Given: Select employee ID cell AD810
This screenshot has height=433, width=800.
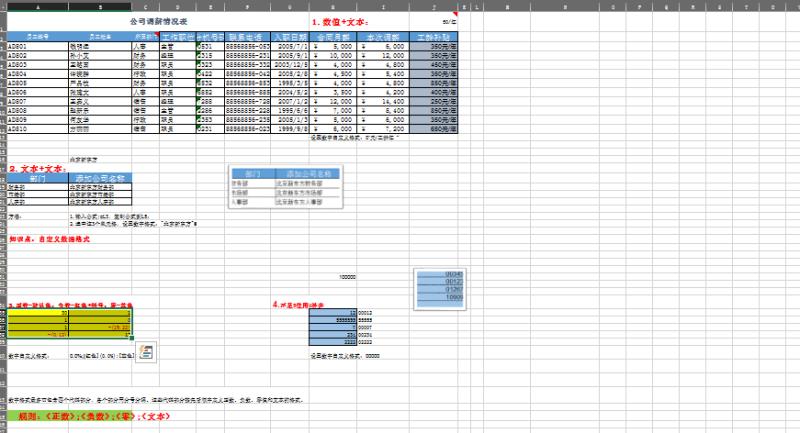Looking at the screenshot, I should pos(38,129).
